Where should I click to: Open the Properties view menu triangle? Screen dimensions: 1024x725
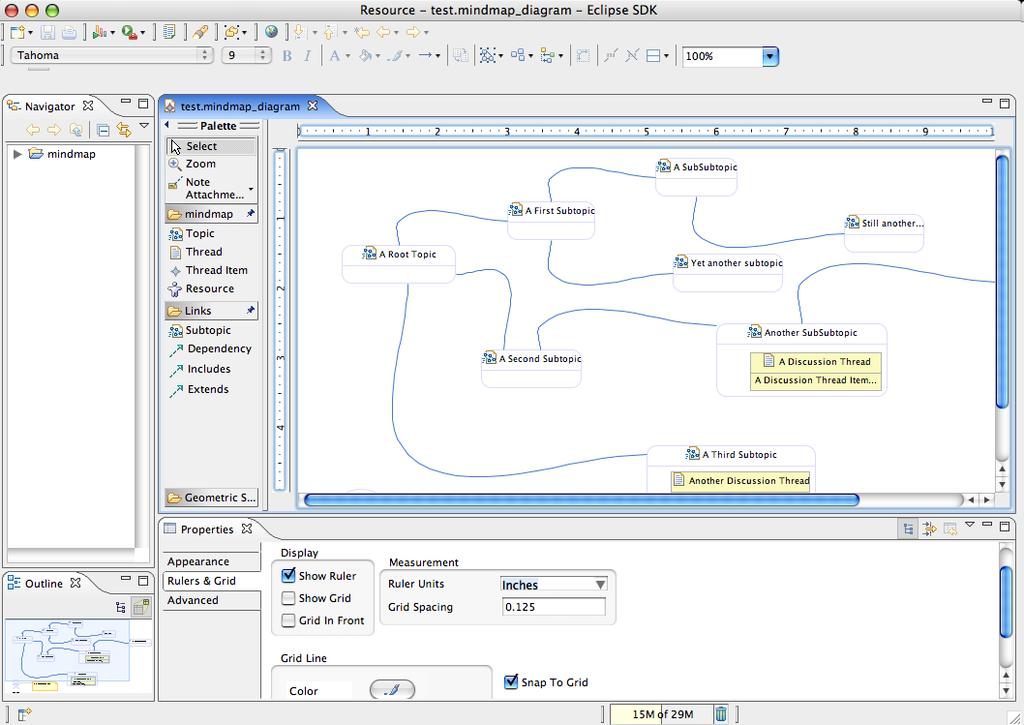pos(969,524)
